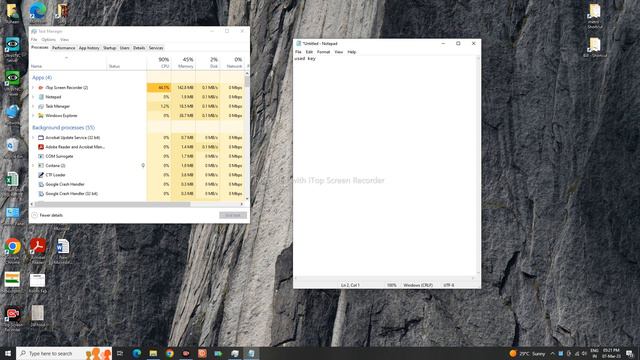Open iTop Screen Recorder desktop shortcut
This screenshot has height=360, width=640.
coord(12,313)
